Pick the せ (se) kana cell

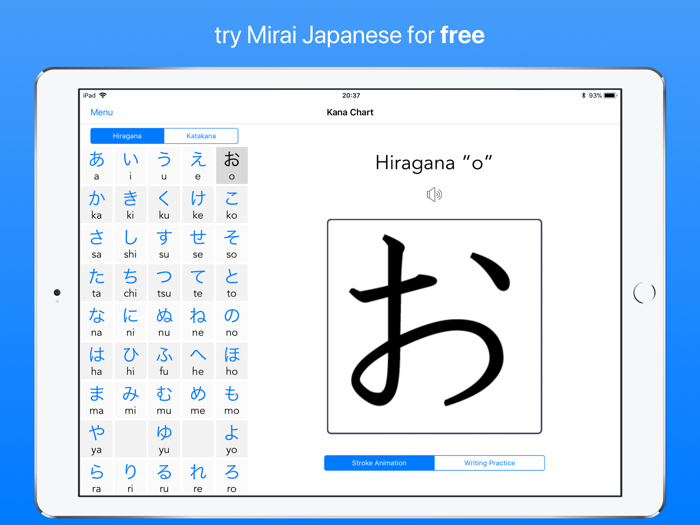point(198,244)
